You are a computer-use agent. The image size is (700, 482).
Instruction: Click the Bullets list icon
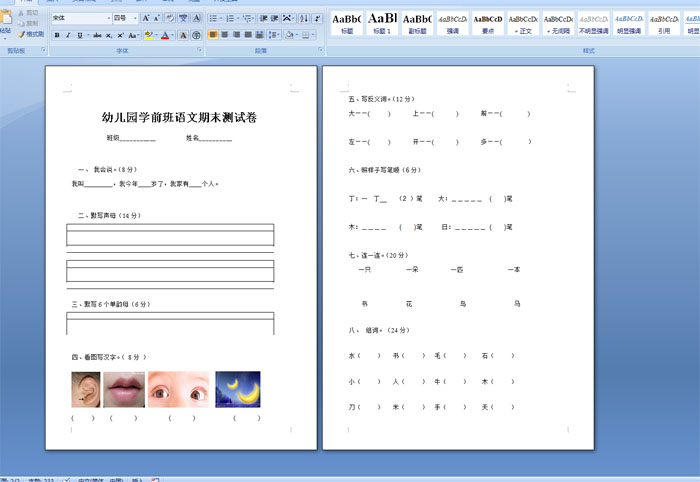(213, 18)
